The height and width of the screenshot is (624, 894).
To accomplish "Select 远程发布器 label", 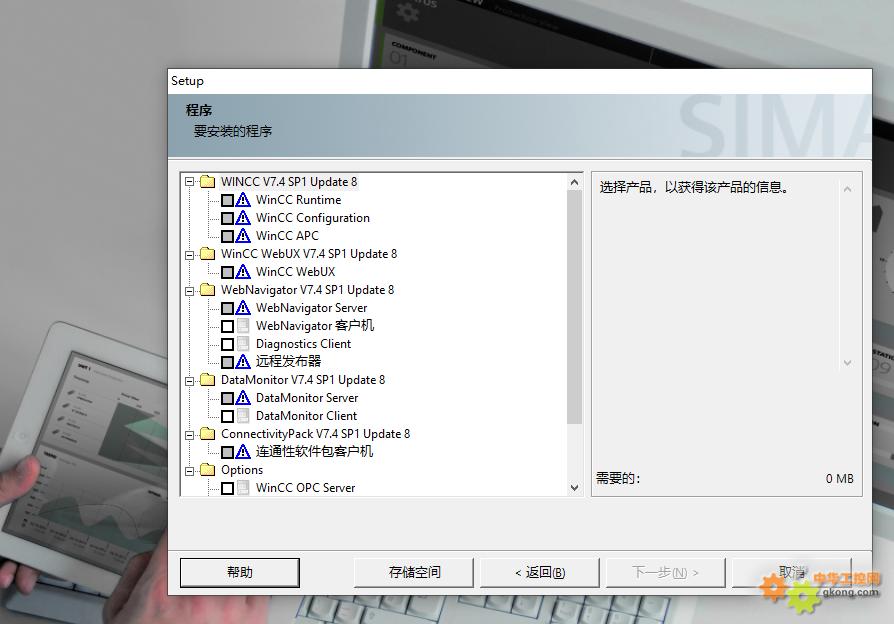I will 288,362.
